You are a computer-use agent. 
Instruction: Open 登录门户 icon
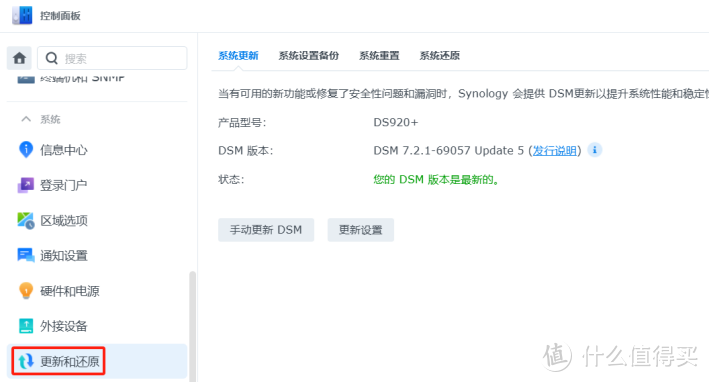(26, 185)
